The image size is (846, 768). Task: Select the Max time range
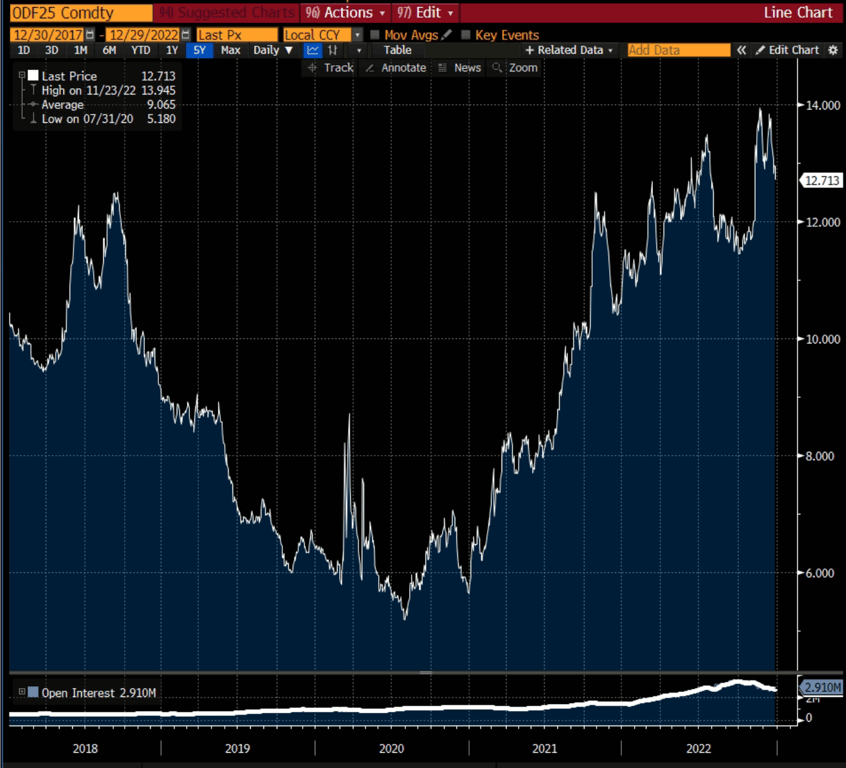[x=230, y=50]
